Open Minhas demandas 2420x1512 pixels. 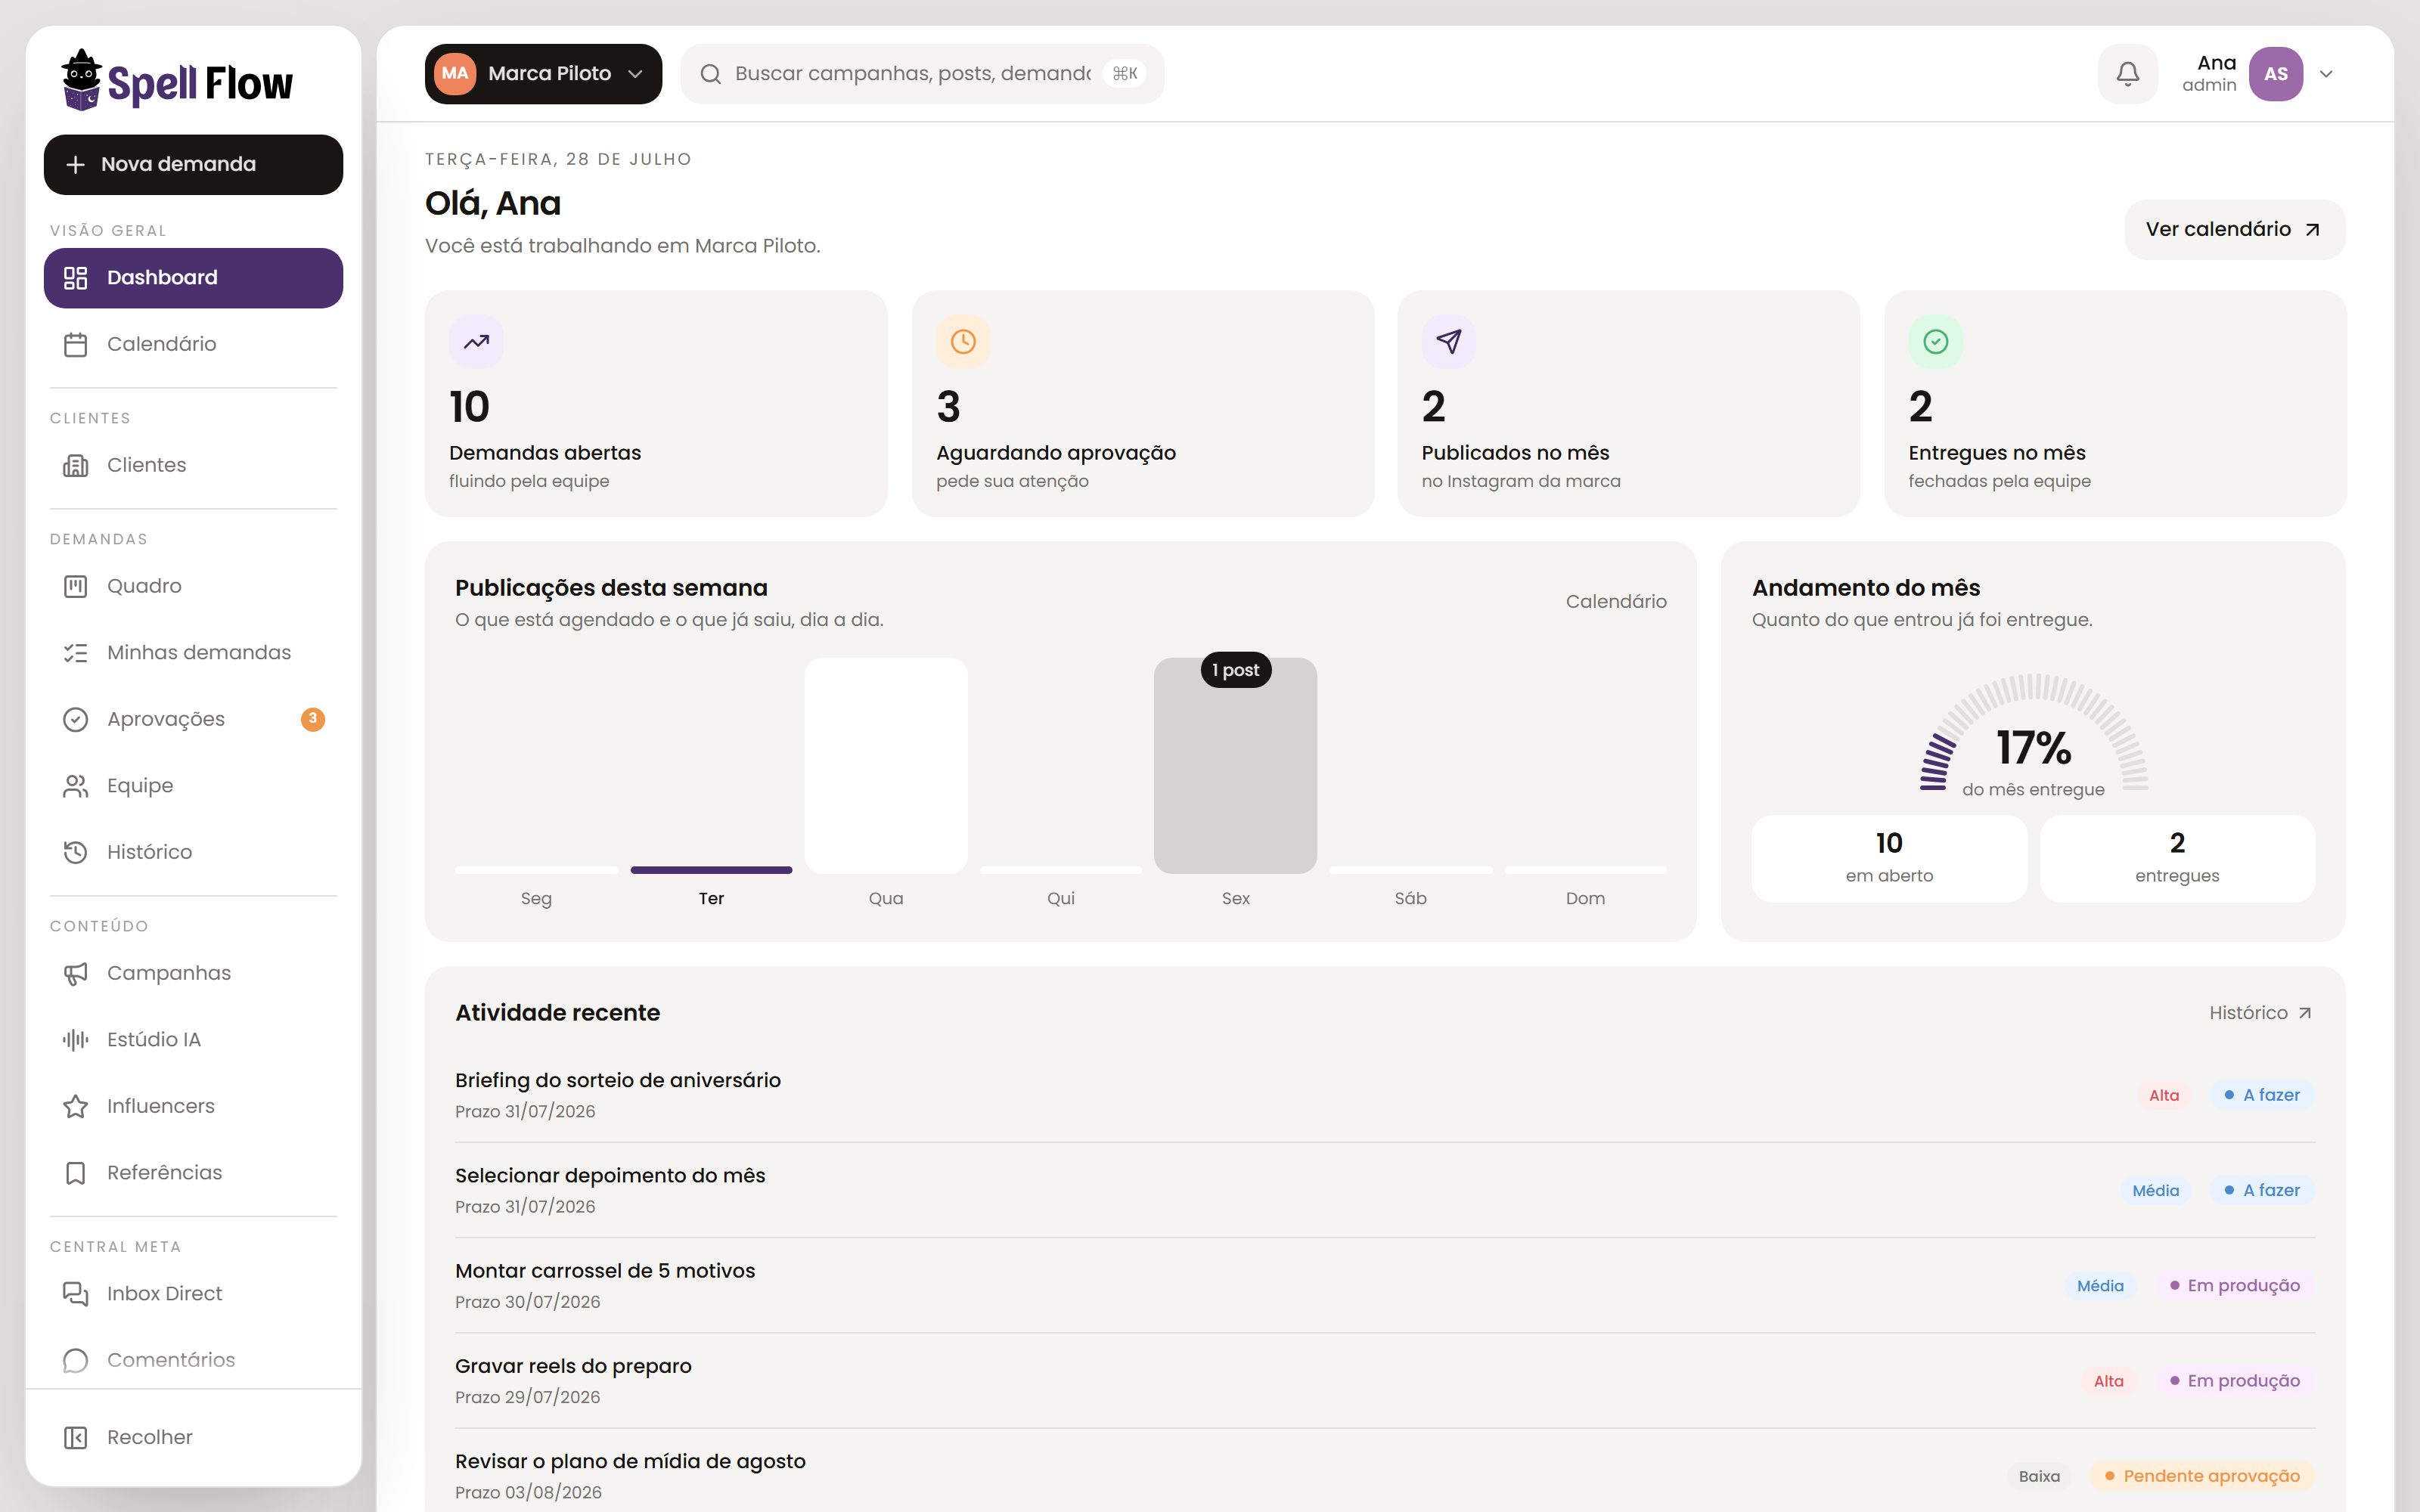193,653
